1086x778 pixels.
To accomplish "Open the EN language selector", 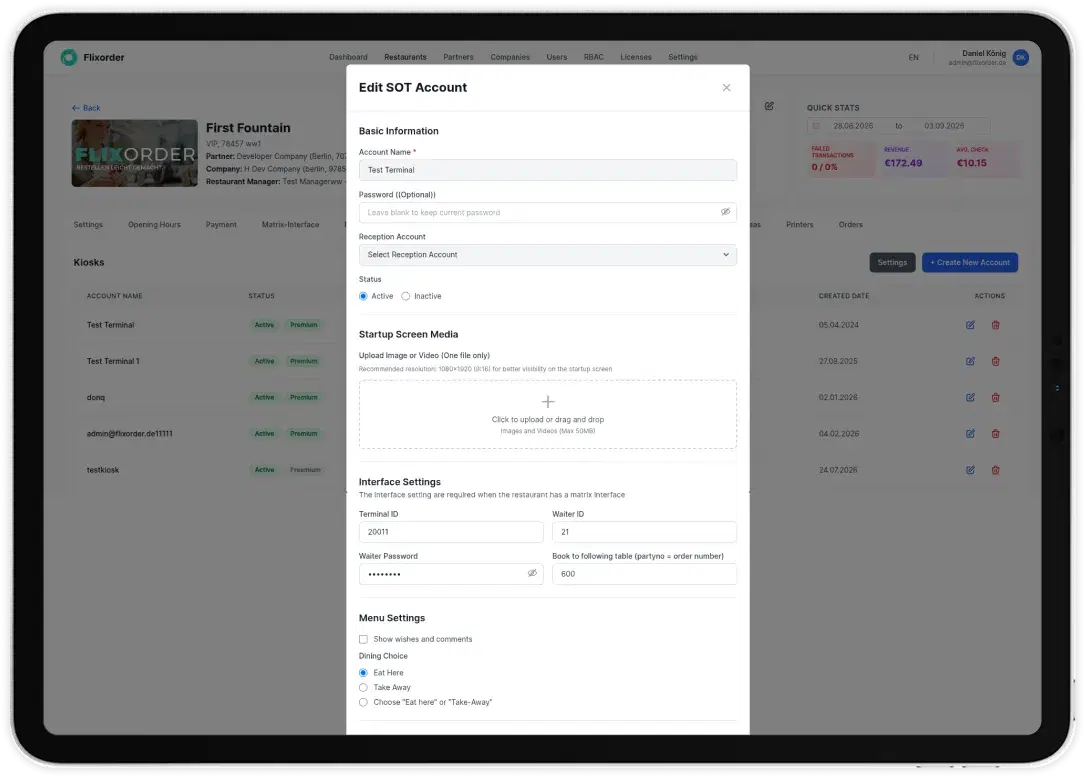I will (x=914, y=58).
